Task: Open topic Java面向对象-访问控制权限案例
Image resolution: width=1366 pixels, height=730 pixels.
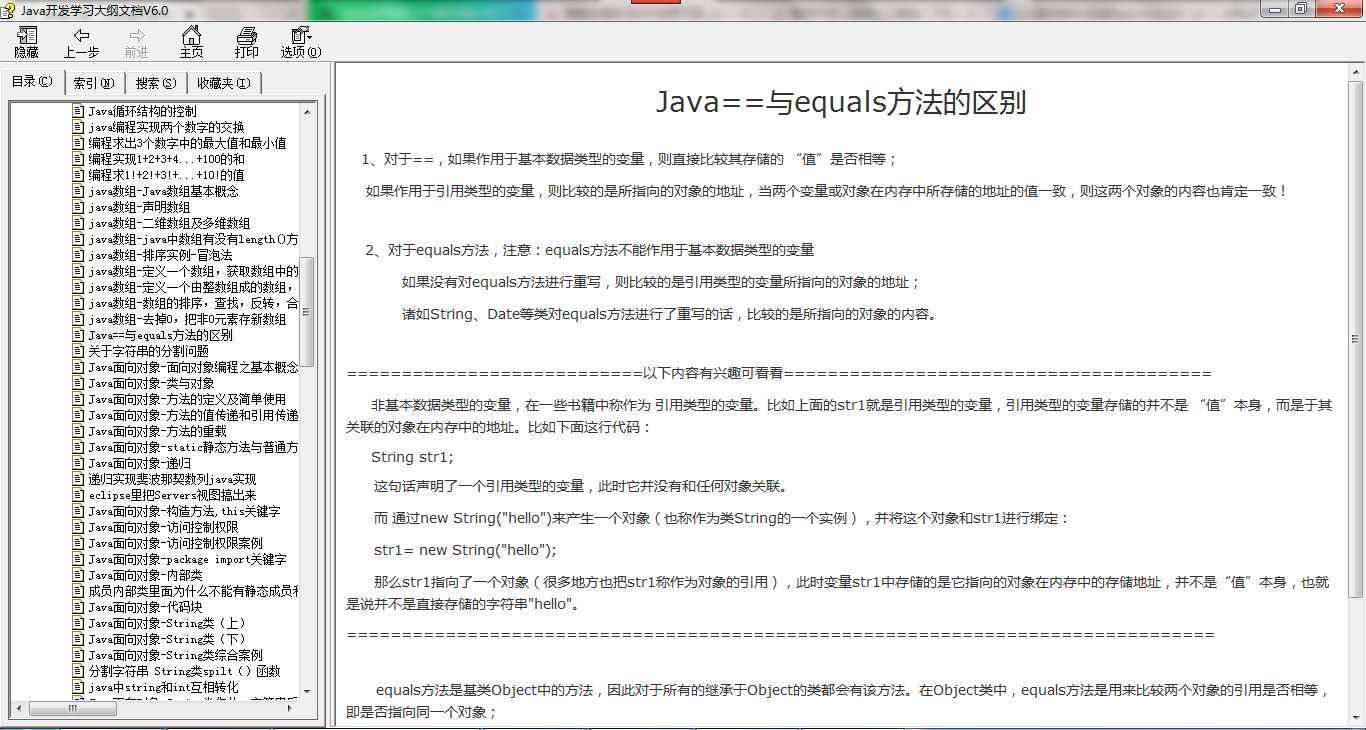Action: (175, 543)
